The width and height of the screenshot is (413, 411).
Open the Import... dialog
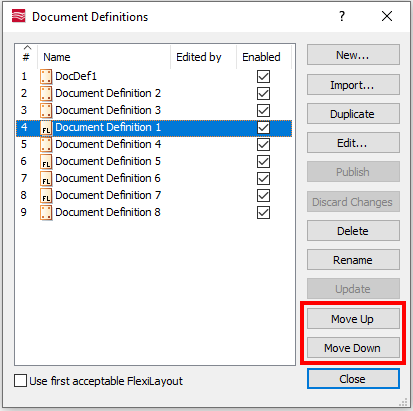pyautogui.click(x=353, y=85)
